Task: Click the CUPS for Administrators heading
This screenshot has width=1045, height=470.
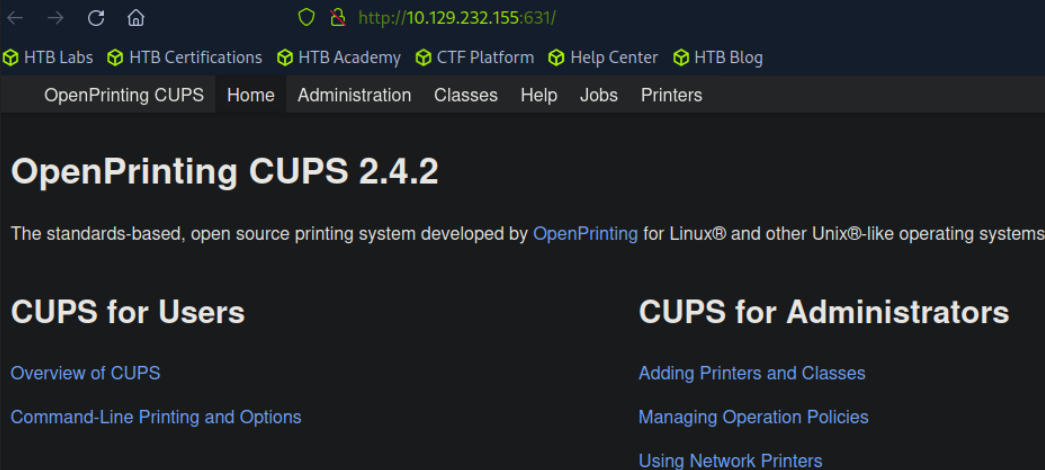Action: [x=824, y=312]
